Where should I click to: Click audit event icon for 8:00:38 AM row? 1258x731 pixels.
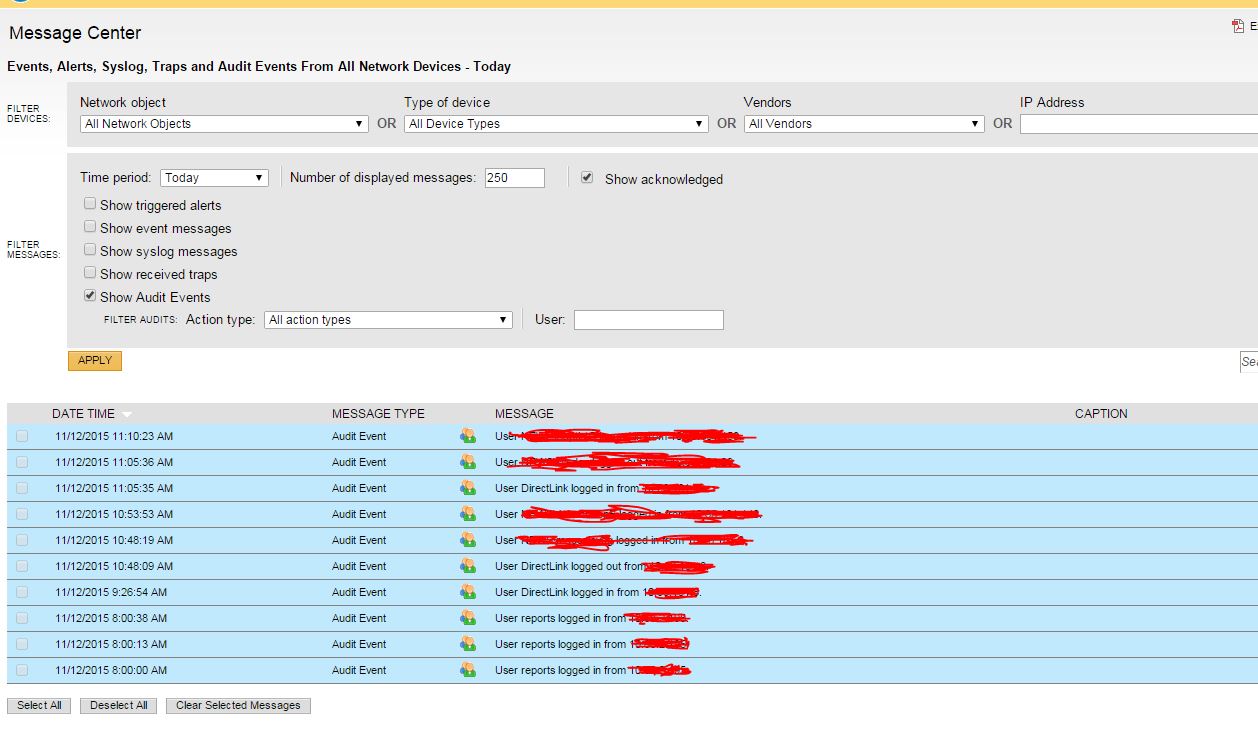[467, 618]
